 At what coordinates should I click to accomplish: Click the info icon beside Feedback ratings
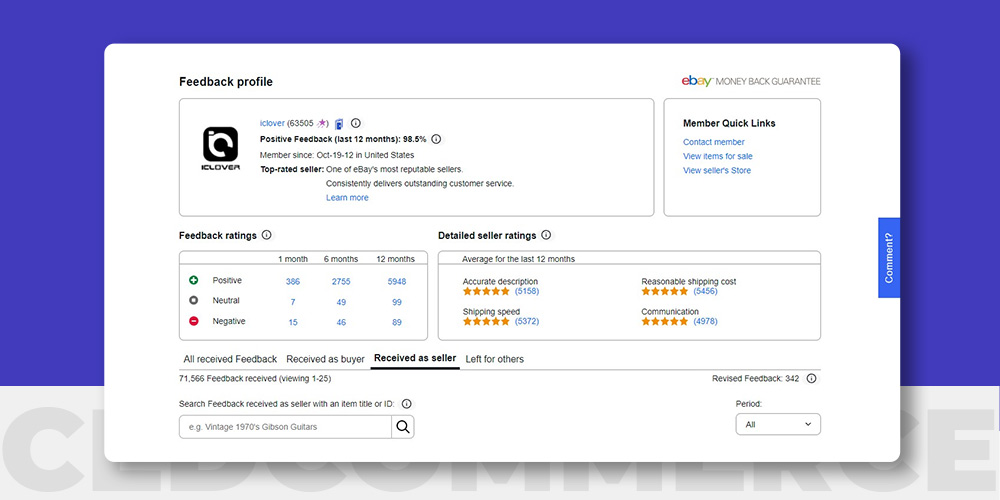[267, 235]
